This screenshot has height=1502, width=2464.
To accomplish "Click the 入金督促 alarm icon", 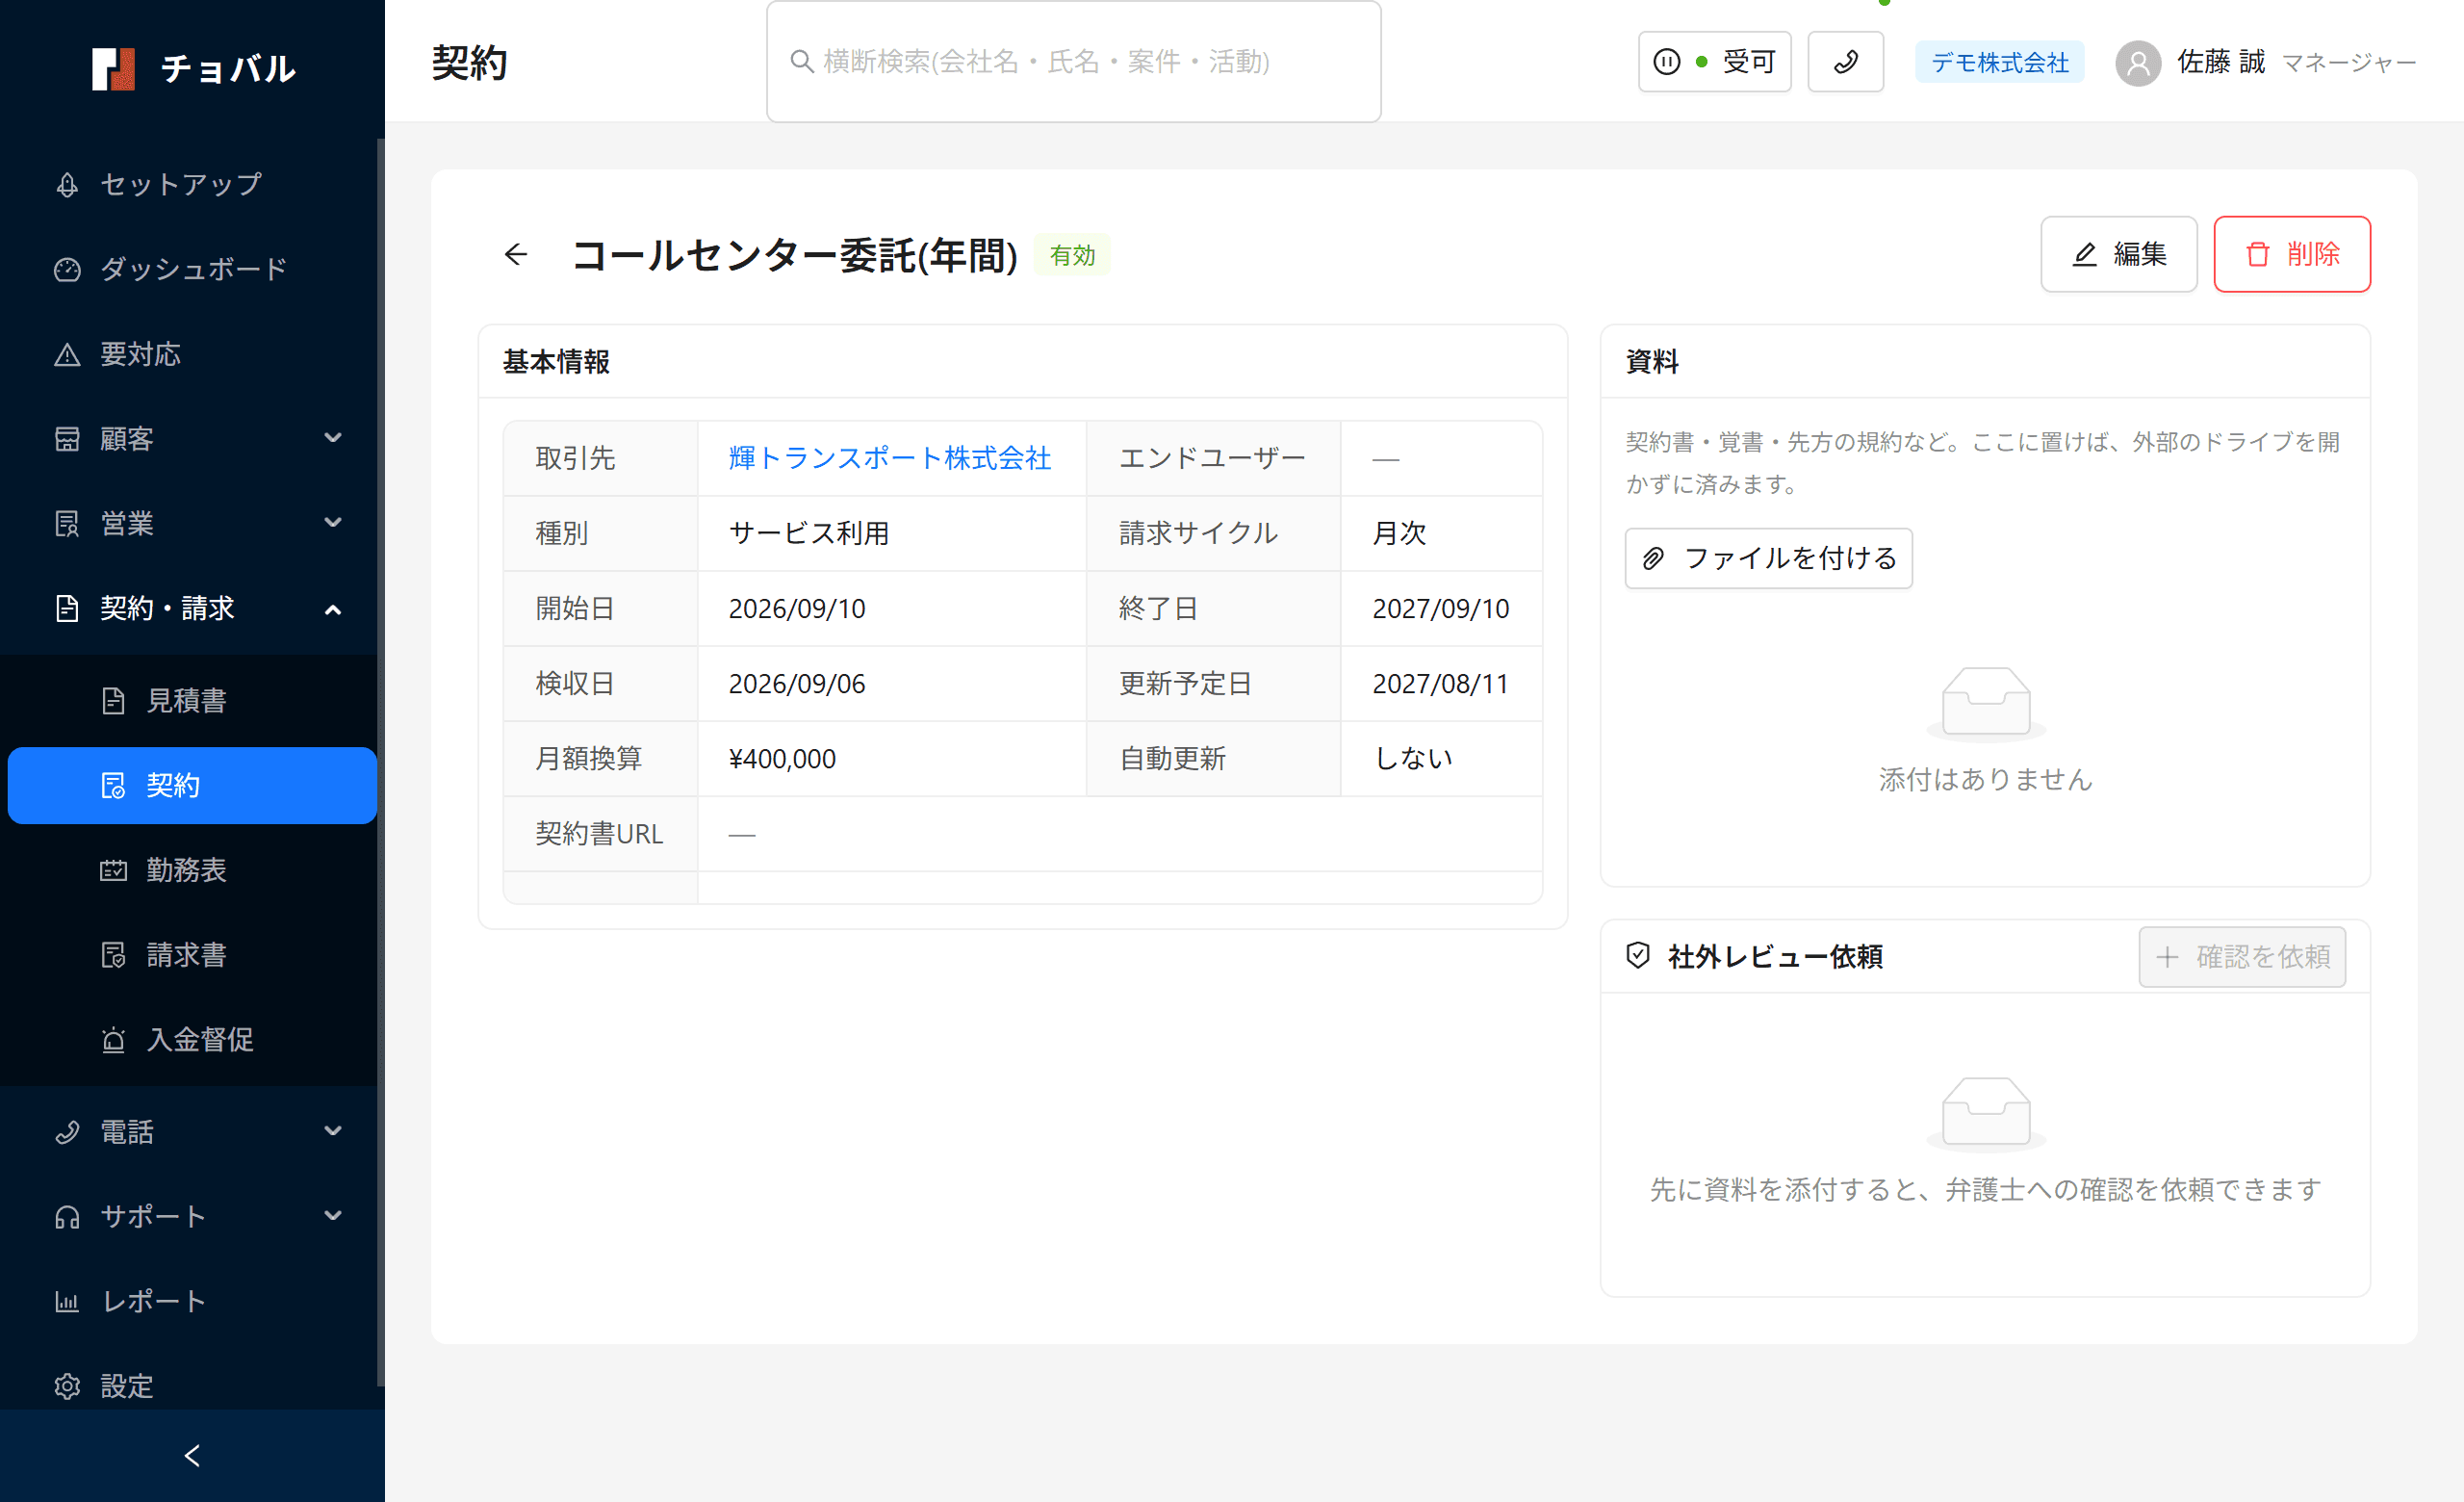I will pos(113,1040).
